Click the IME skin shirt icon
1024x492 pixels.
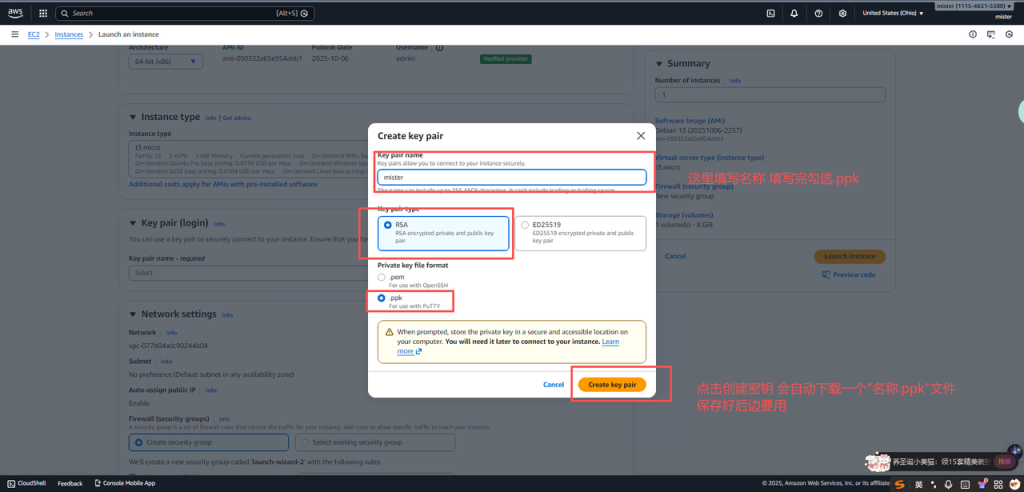click(x=982, y=484)
